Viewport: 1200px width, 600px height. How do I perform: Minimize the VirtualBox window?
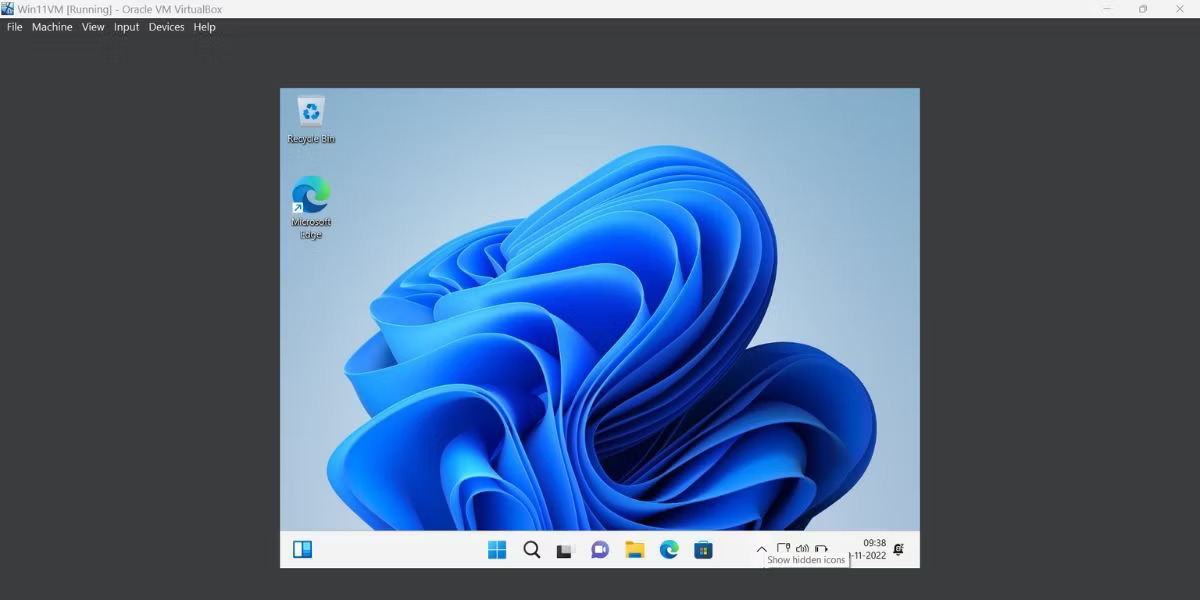coord(1107,9)
